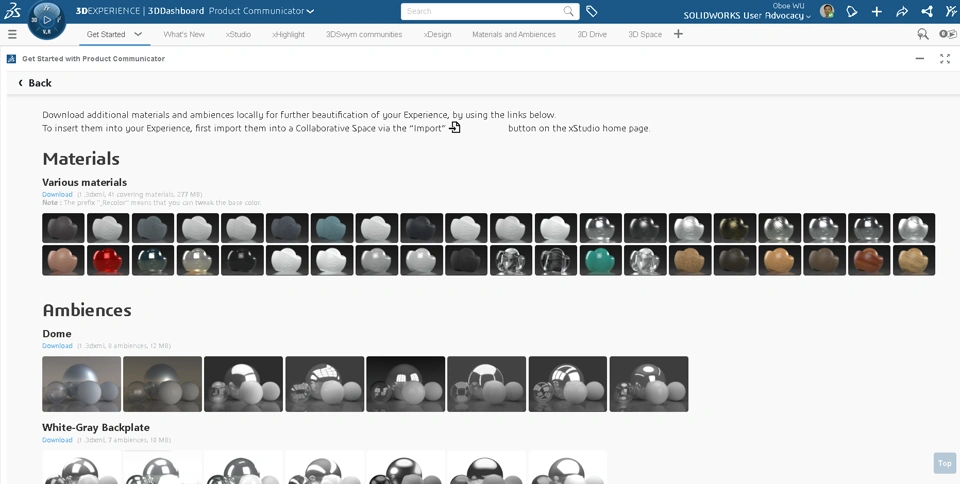Click Get Started with Product Communicator title
960x484 pixels.
pos(93,59)
